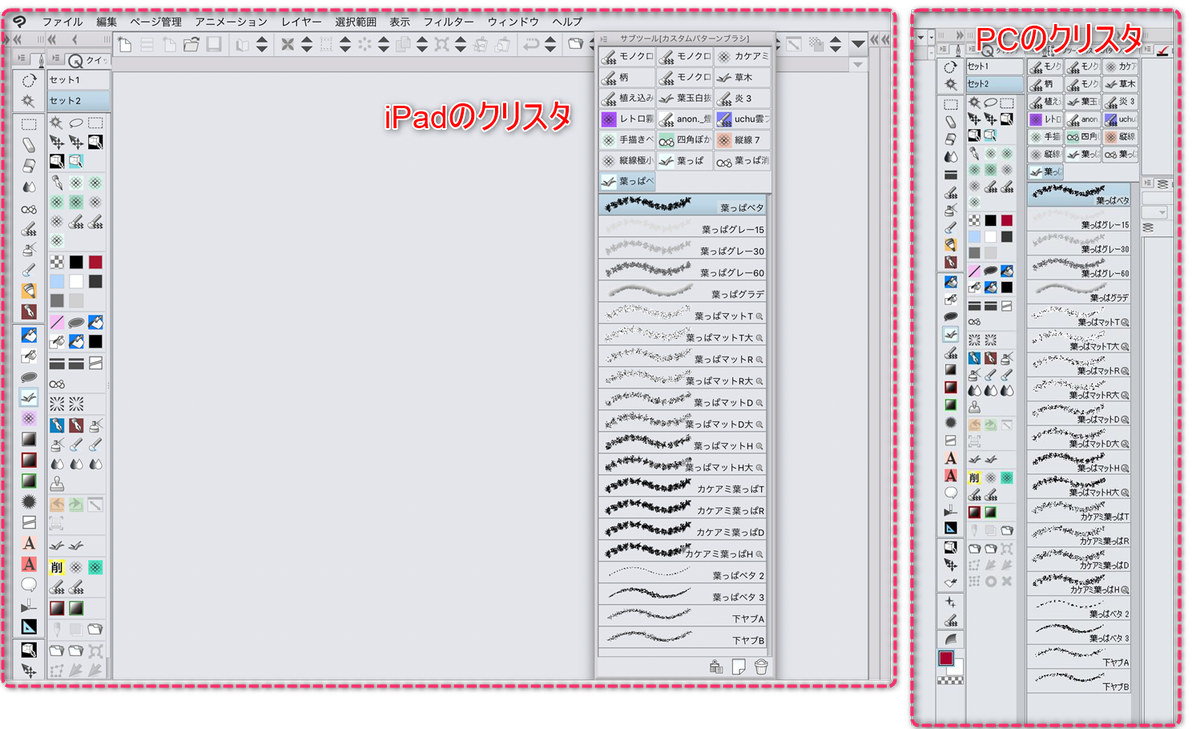Screen dimensions: 1200x729
Task: Open the ページ管理 menu
Action: [156, 21]
